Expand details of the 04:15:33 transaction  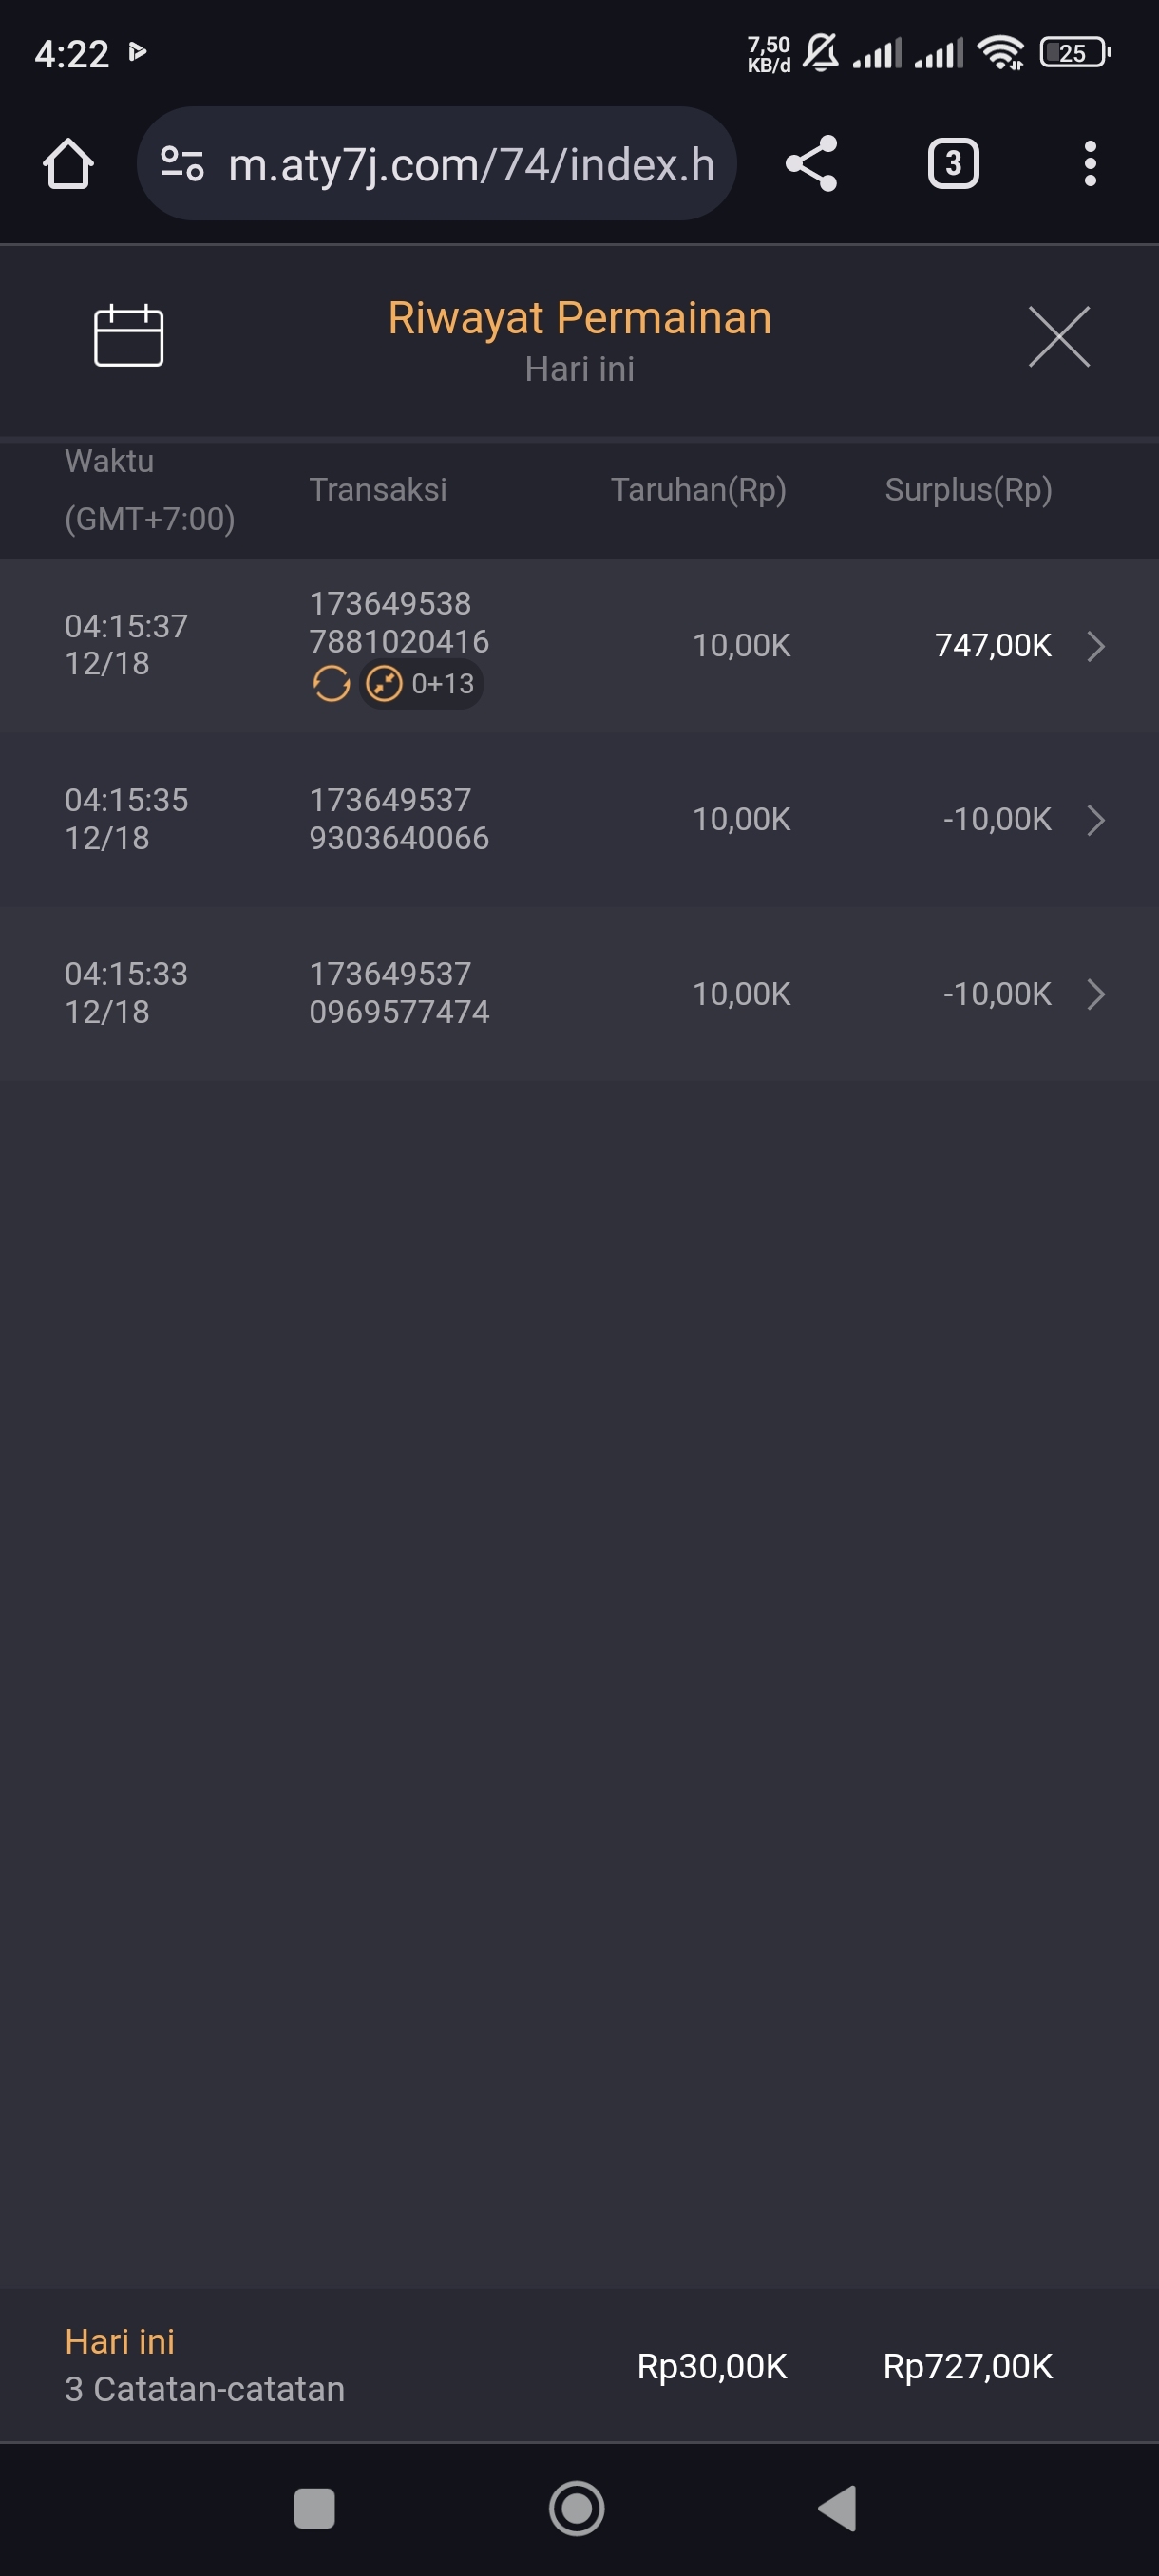1096,994
